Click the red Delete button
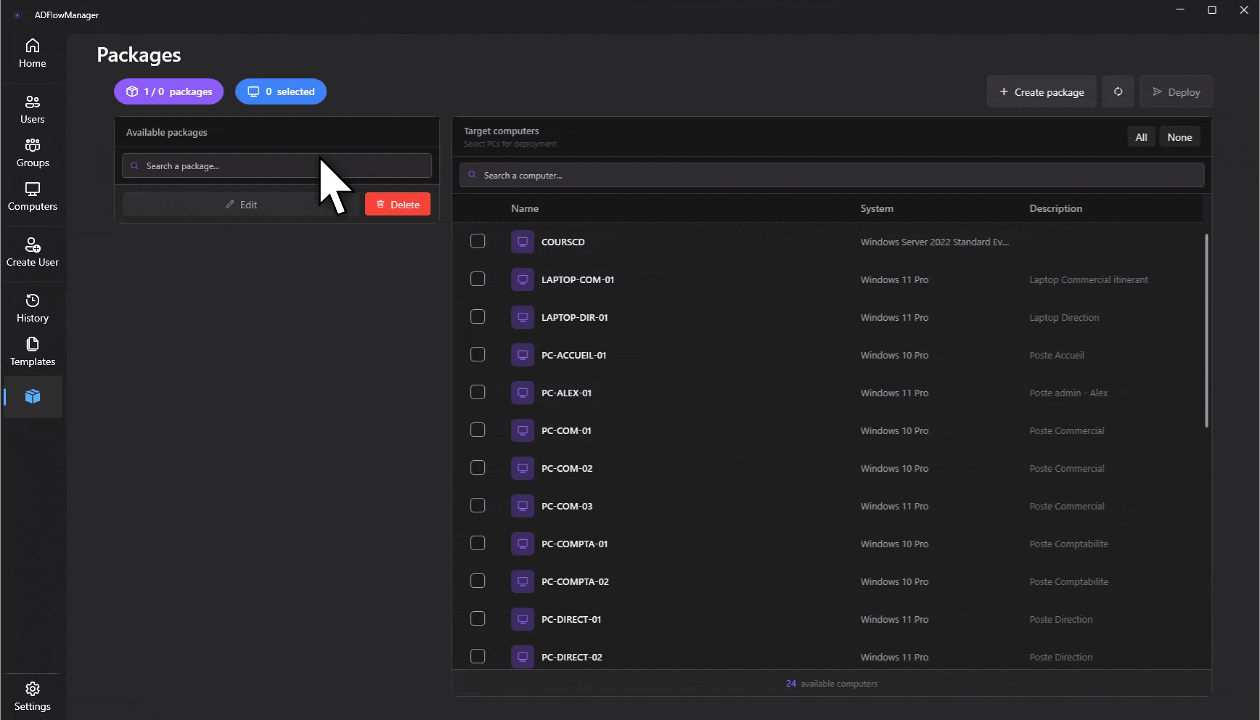Screen dimensions: 1260x720 coord(397,204)
